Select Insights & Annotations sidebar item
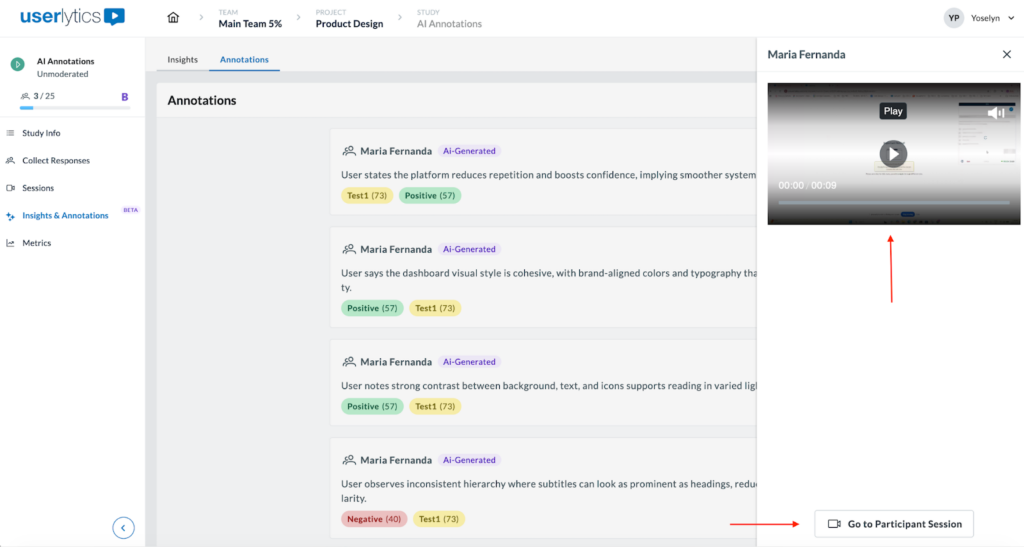This screenshot has width=1024, height=547. [65, 215]
